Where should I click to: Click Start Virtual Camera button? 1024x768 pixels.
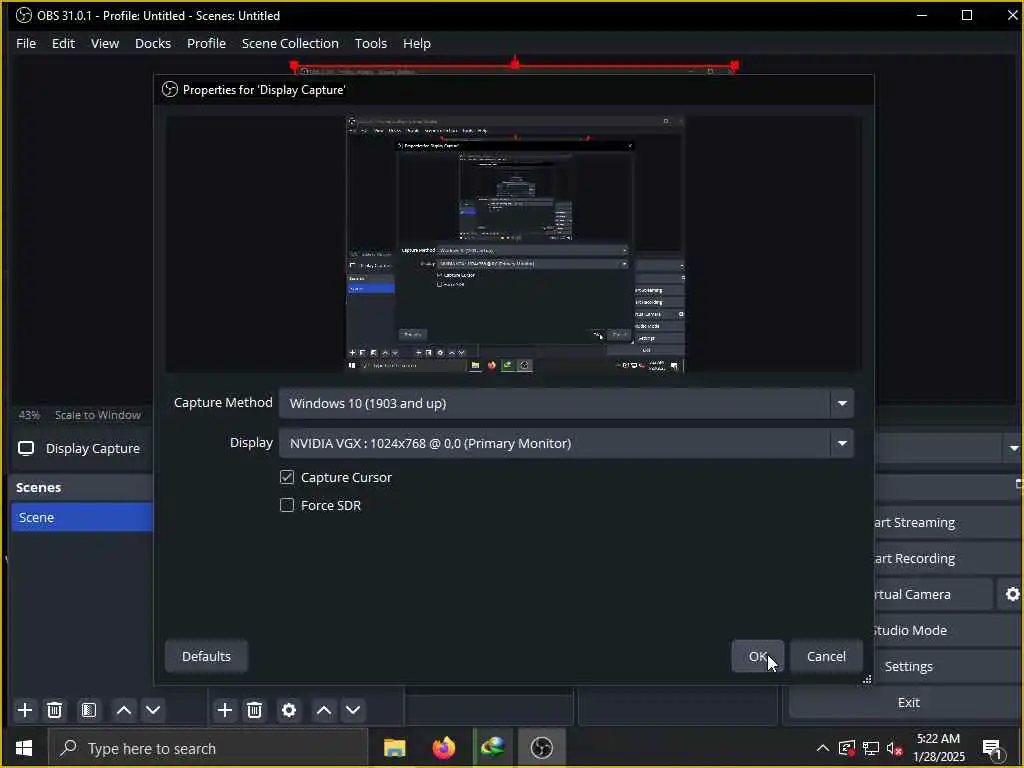[933, 594]
